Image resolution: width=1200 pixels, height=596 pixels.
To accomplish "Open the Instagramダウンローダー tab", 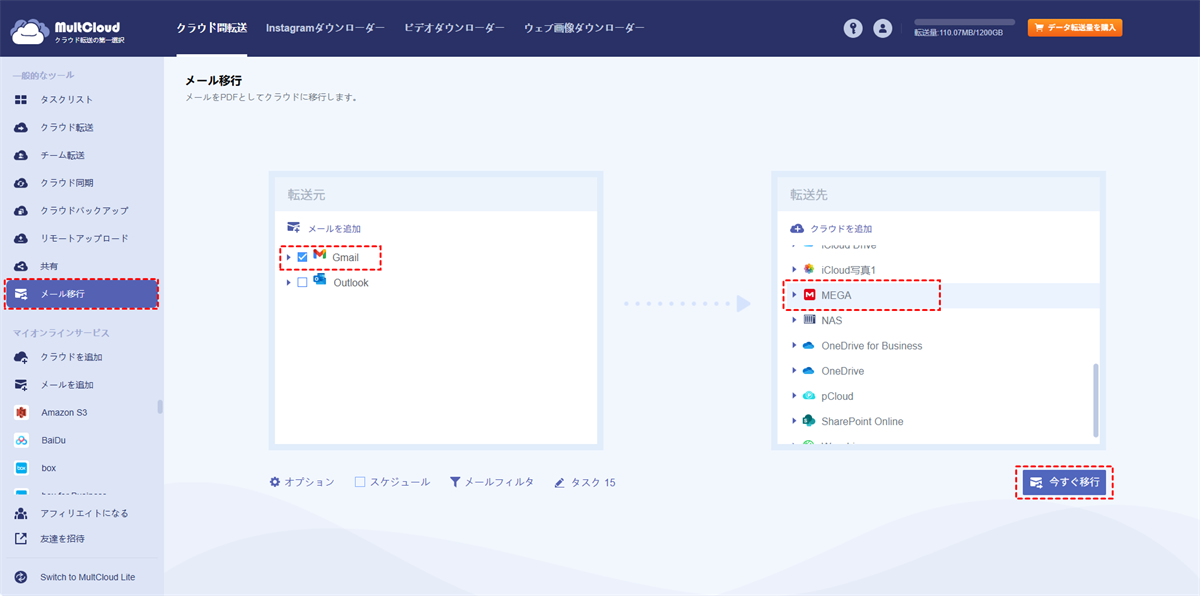I will click(325, 28).
